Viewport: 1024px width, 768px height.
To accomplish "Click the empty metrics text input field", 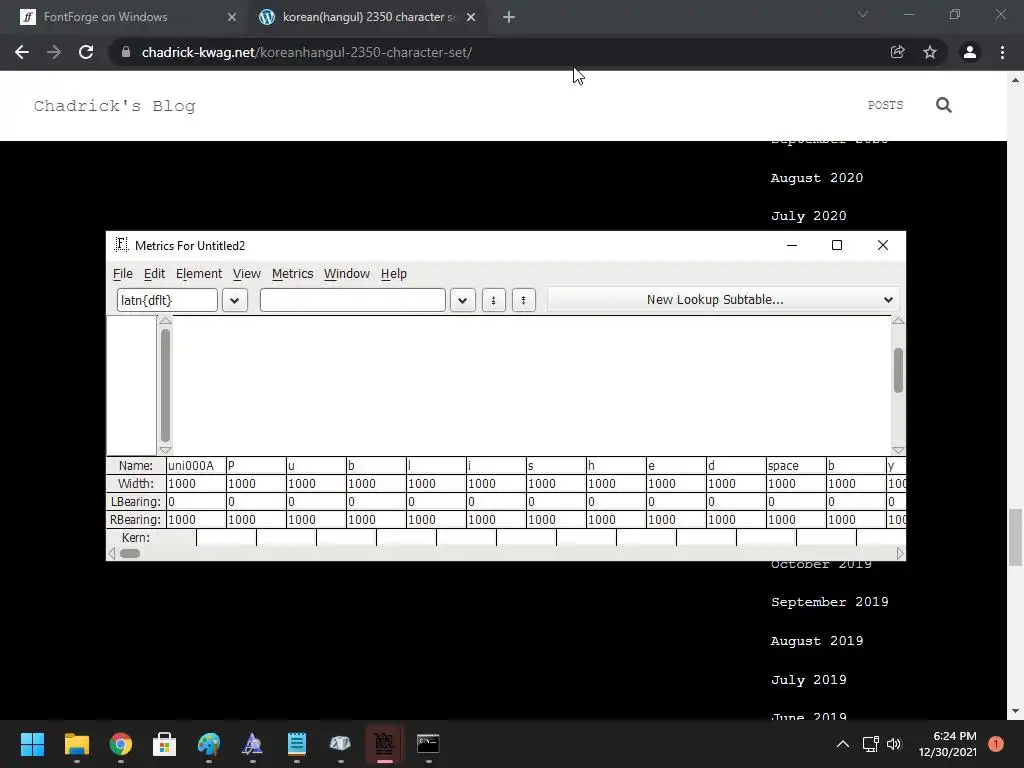I will [353, 300].
